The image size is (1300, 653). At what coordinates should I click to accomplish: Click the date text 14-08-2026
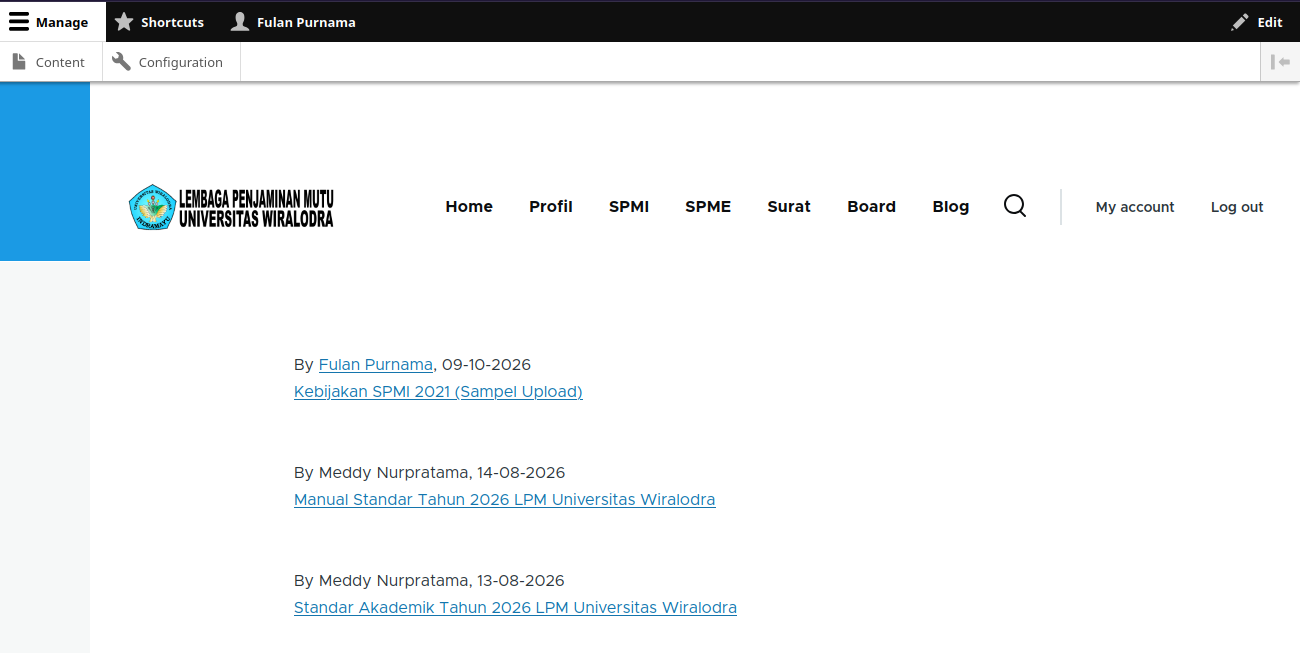pyautogui.click(x=521, y=472)
